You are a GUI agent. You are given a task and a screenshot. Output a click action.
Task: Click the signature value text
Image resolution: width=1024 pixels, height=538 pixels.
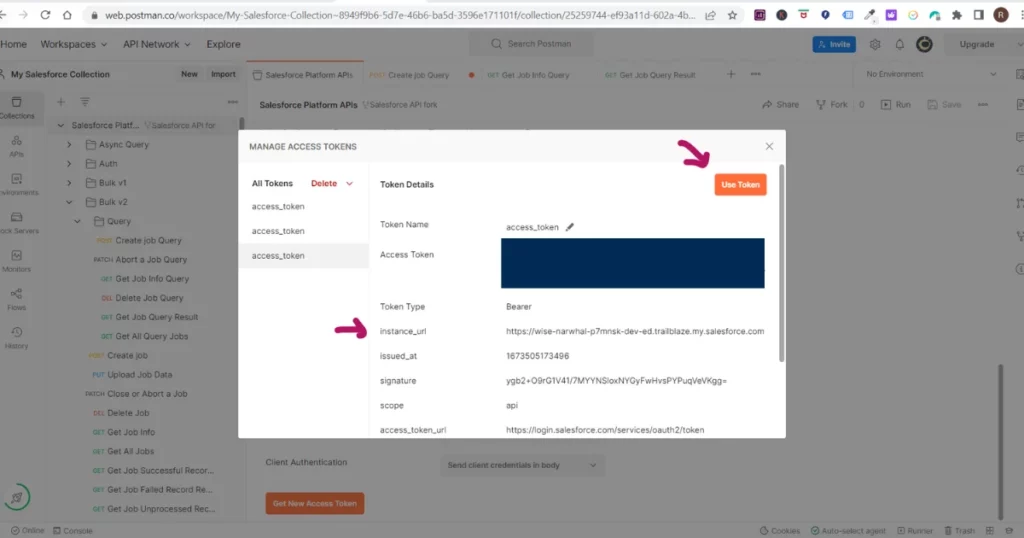[616, 381]
